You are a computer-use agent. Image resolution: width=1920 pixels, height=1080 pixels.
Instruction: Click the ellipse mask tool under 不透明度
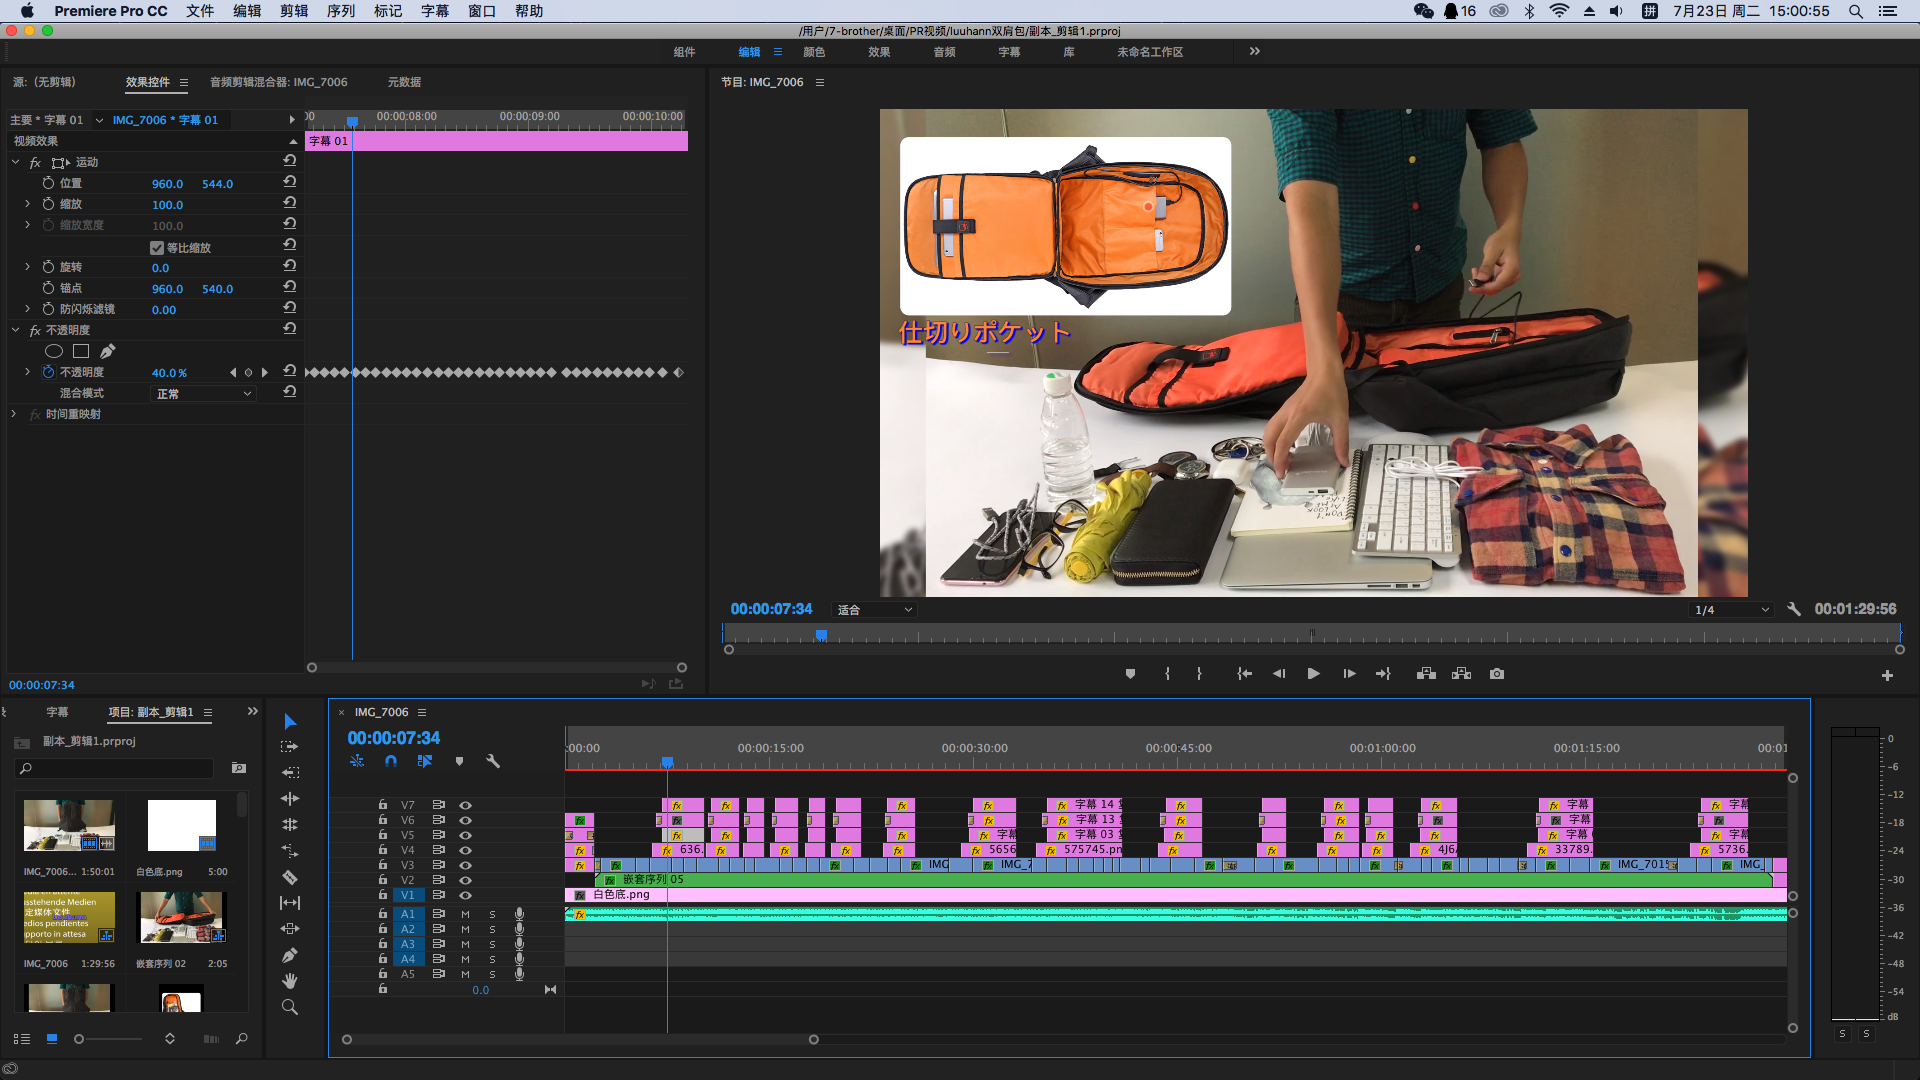pos(54,351)
